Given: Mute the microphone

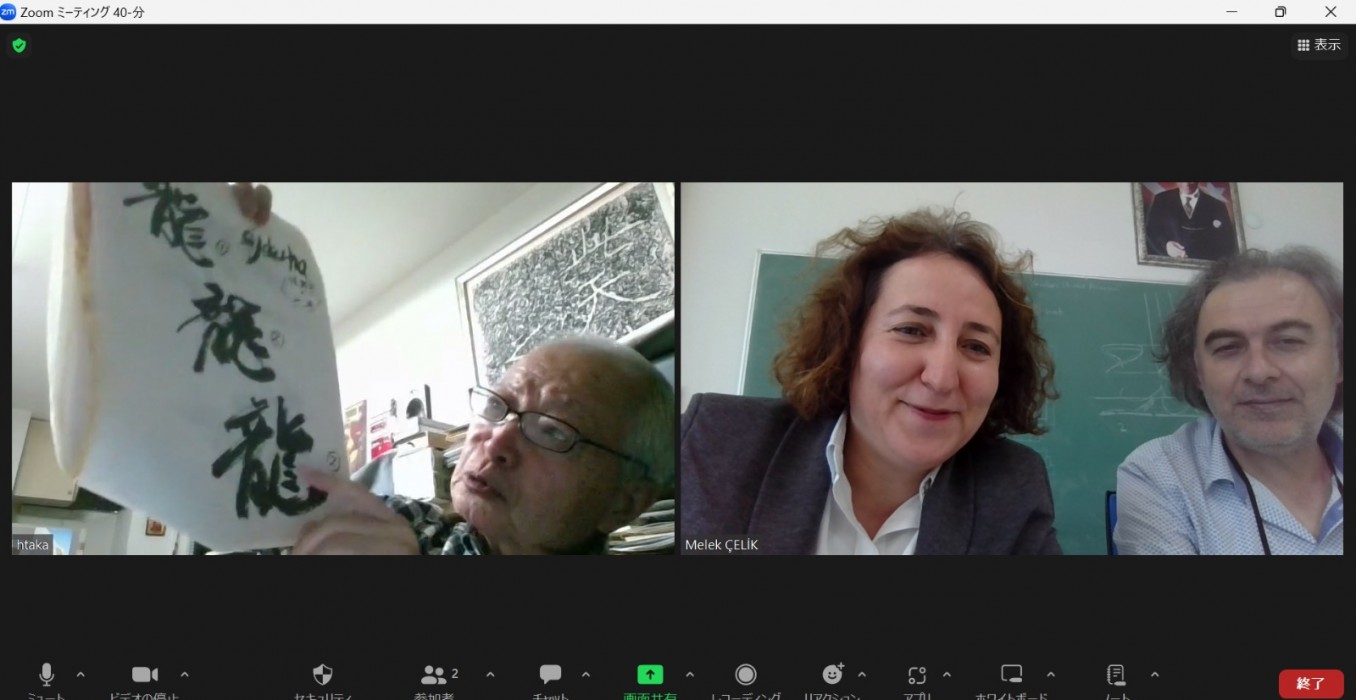Looking at the screenshot, I should (x=46, y=675).
